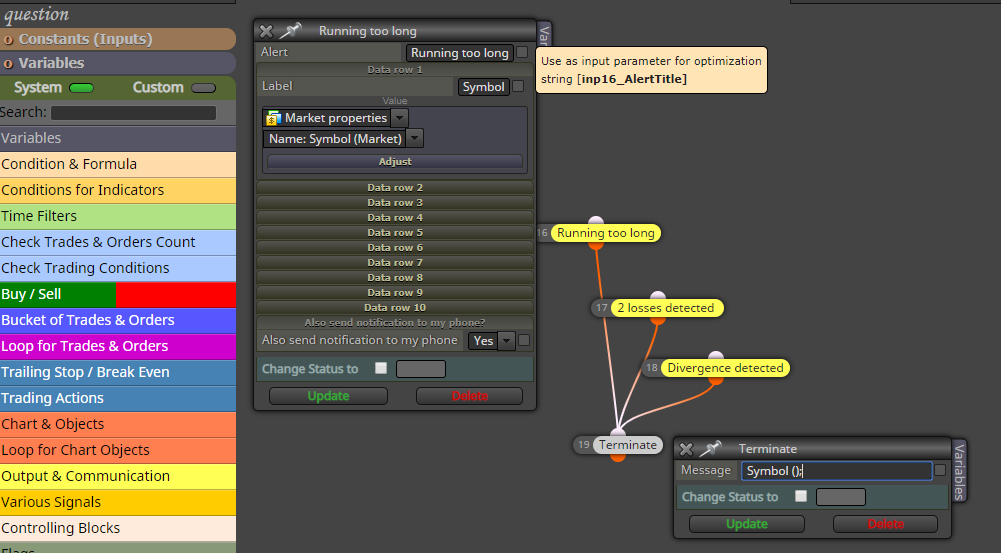The width and height of the screenshot is (1001, 553).
Task: Click Delete in Running too long panel
Action: click(469, 396)
